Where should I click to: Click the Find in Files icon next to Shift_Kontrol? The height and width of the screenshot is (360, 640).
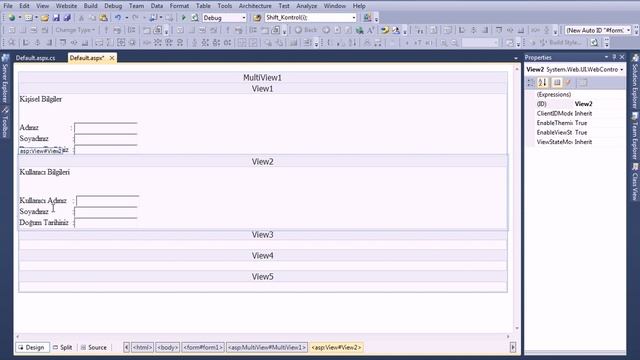257,18
